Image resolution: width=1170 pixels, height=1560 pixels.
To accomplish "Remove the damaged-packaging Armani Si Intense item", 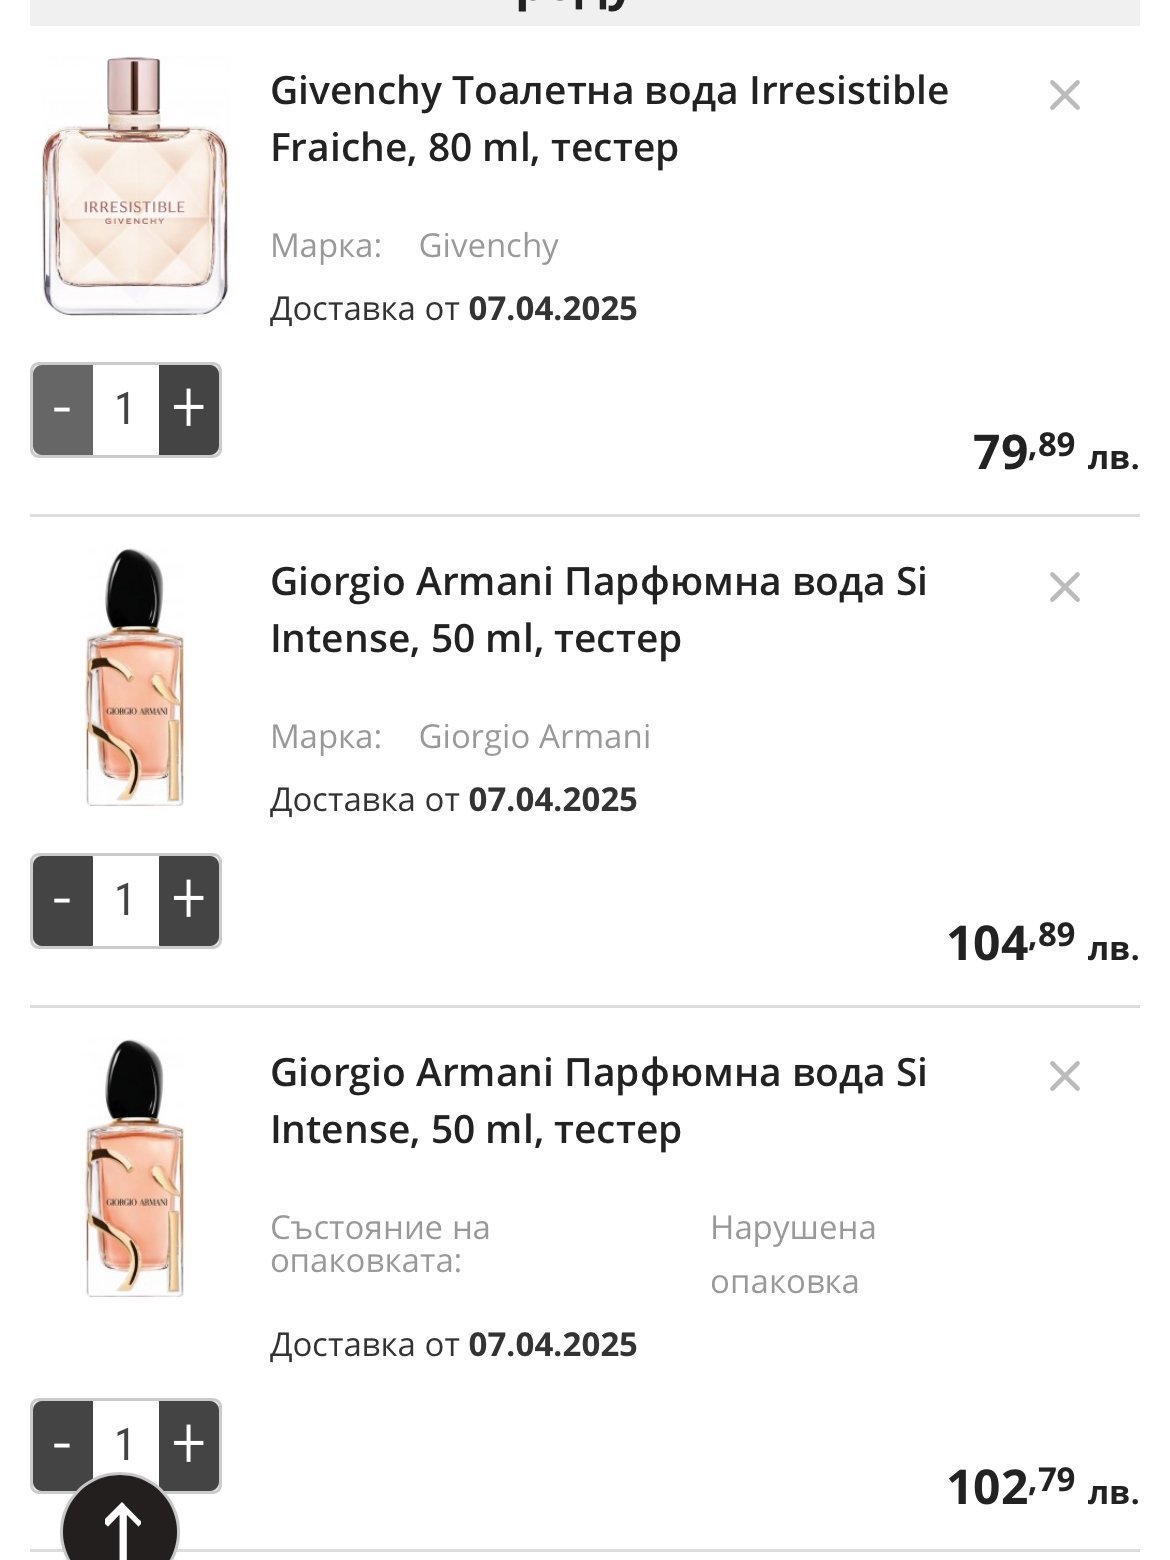I will [x=1064, y=1077].
